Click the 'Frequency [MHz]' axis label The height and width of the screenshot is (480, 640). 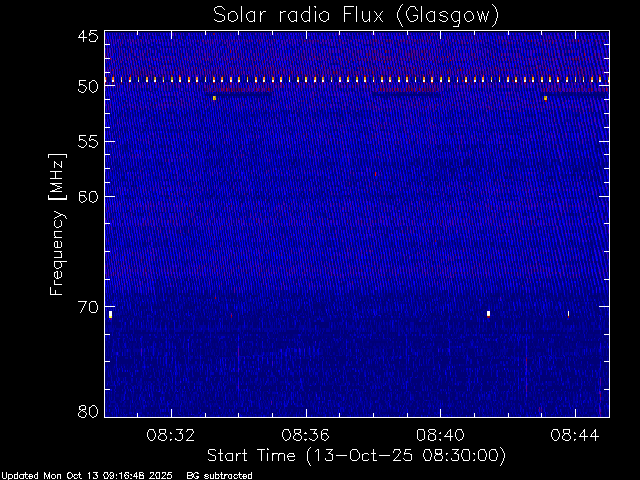[57, 224]
